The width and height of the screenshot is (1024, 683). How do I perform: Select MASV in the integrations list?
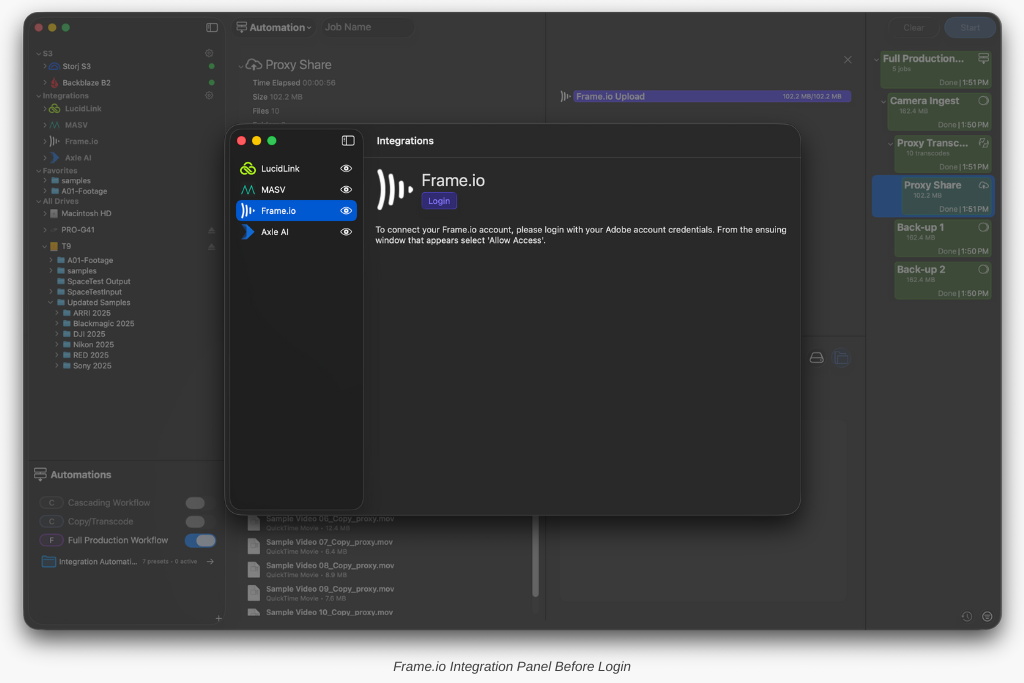(x=272, y=190)
